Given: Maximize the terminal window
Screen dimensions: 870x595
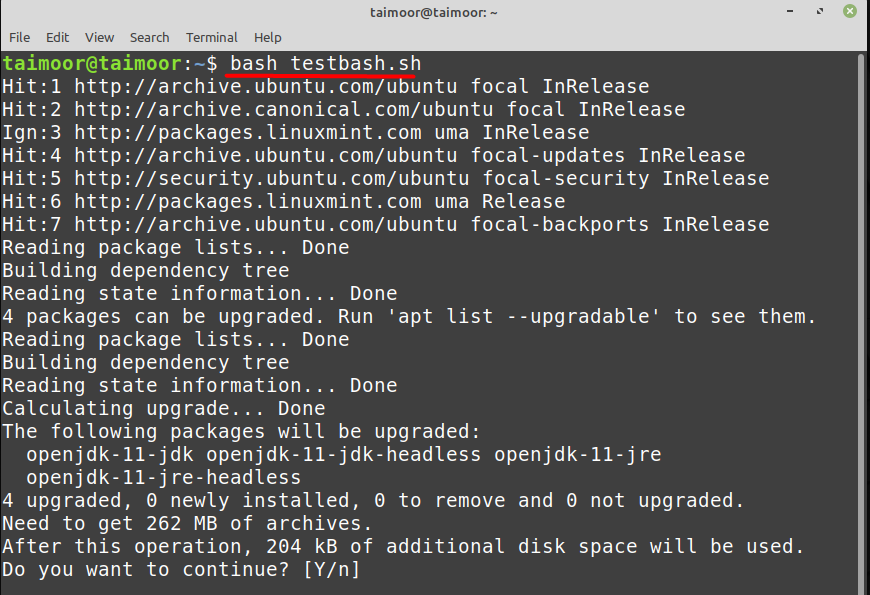Looking at the screenshot, I should tap(820, 11).
